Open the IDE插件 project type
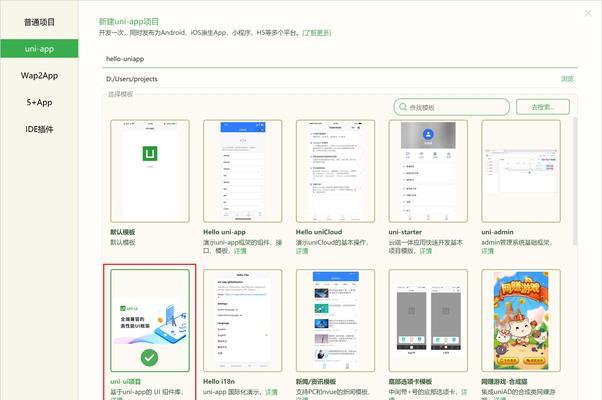 click(39, 129)
